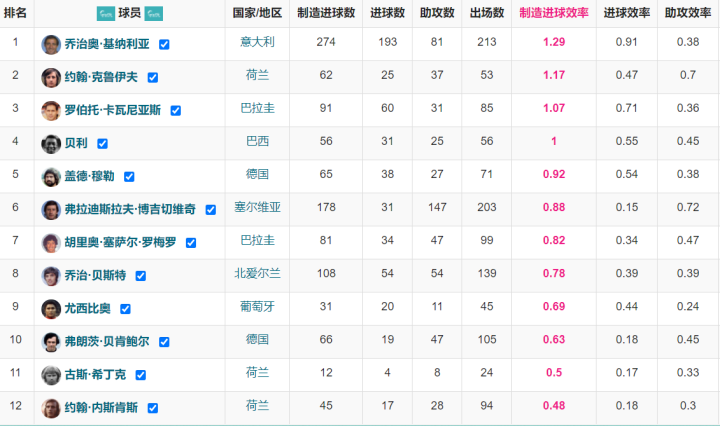Click the teal icon left of 球员 header
The height and width of the screenshot is (426, 720).
[105, 14]
